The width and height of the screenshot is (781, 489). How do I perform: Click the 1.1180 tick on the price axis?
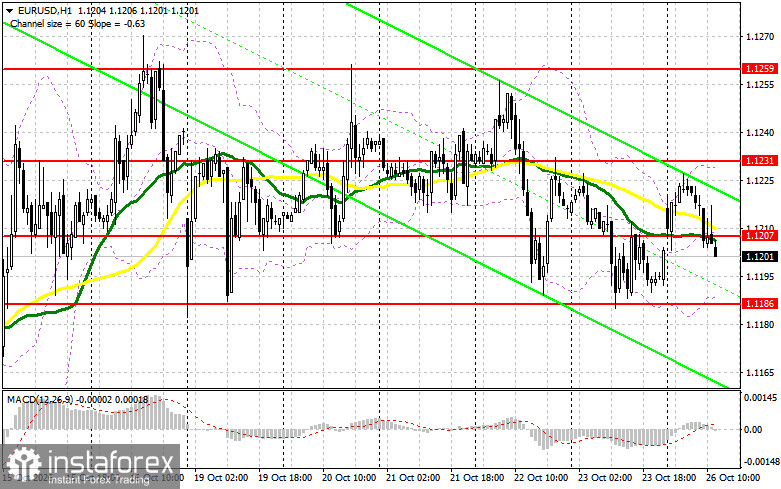point(760,324)
